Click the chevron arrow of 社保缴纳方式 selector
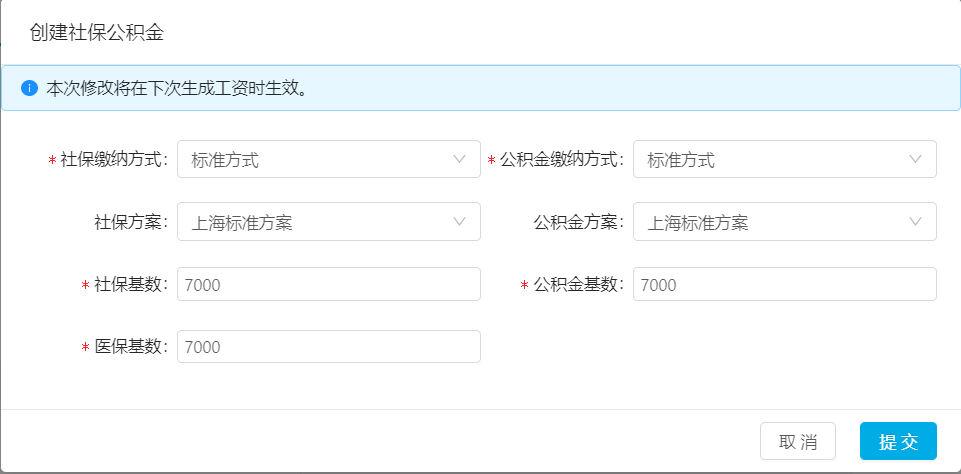 coord(460,159)
